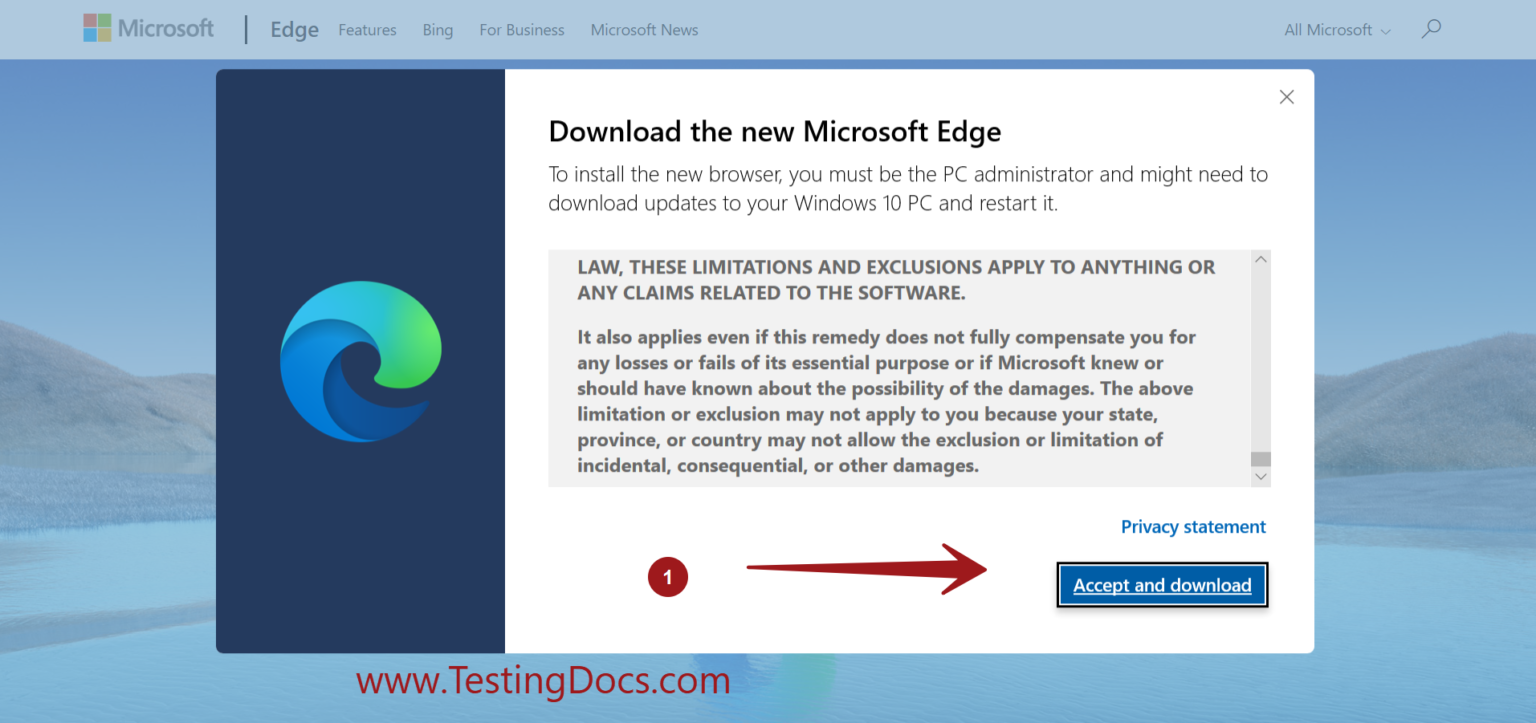Viewport: 1536px width, 723px height.
Task: Open the For Business page
Action: click(521, 30)
